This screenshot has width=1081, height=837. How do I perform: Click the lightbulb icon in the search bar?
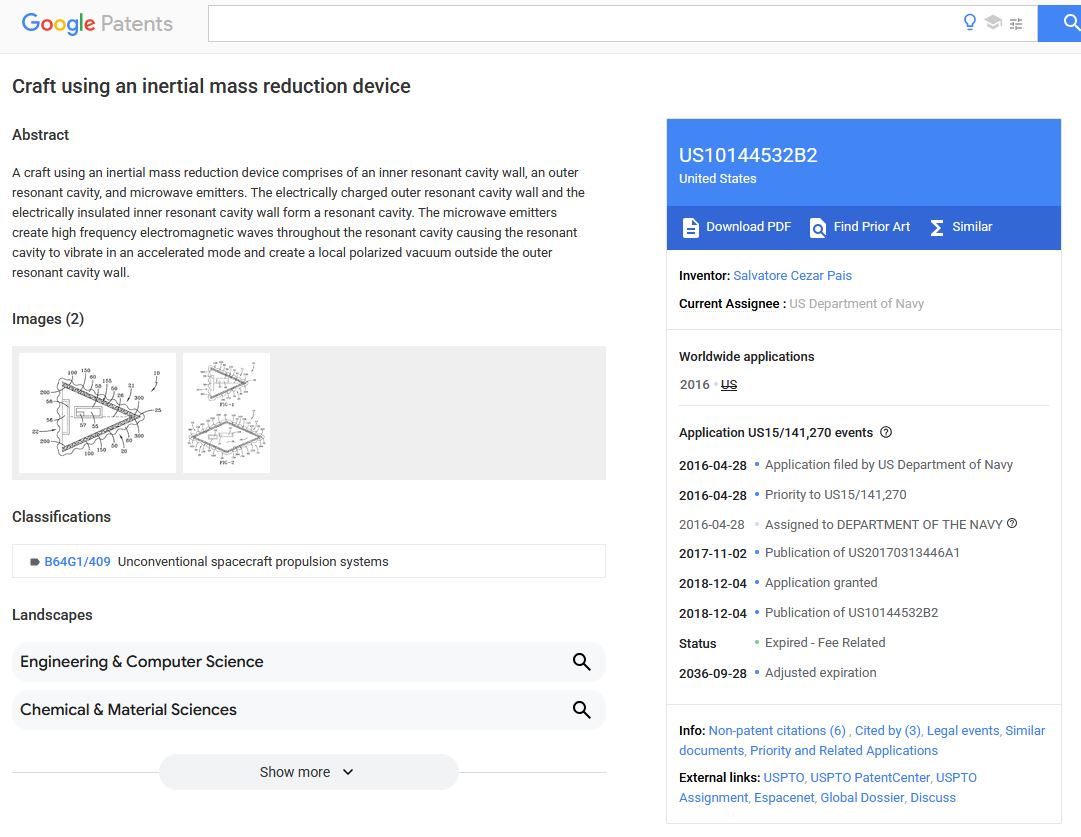(969, 23)
